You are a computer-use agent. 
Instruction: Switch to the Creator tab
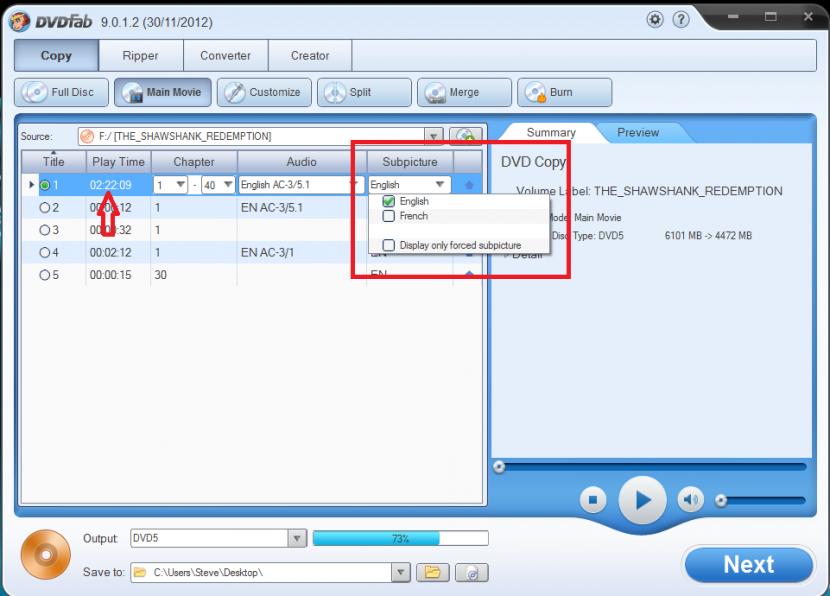[310, 56]
